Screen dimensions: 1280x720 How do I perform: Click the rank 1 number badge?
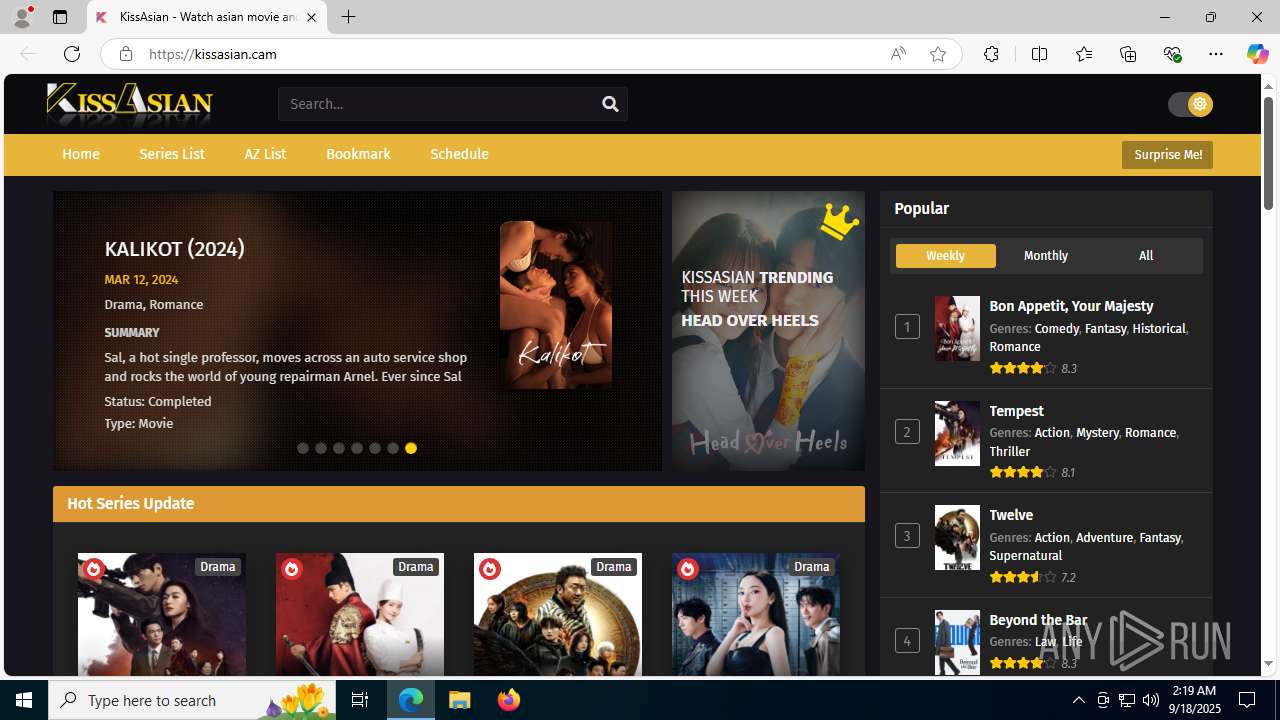click(x=907, y=327)
